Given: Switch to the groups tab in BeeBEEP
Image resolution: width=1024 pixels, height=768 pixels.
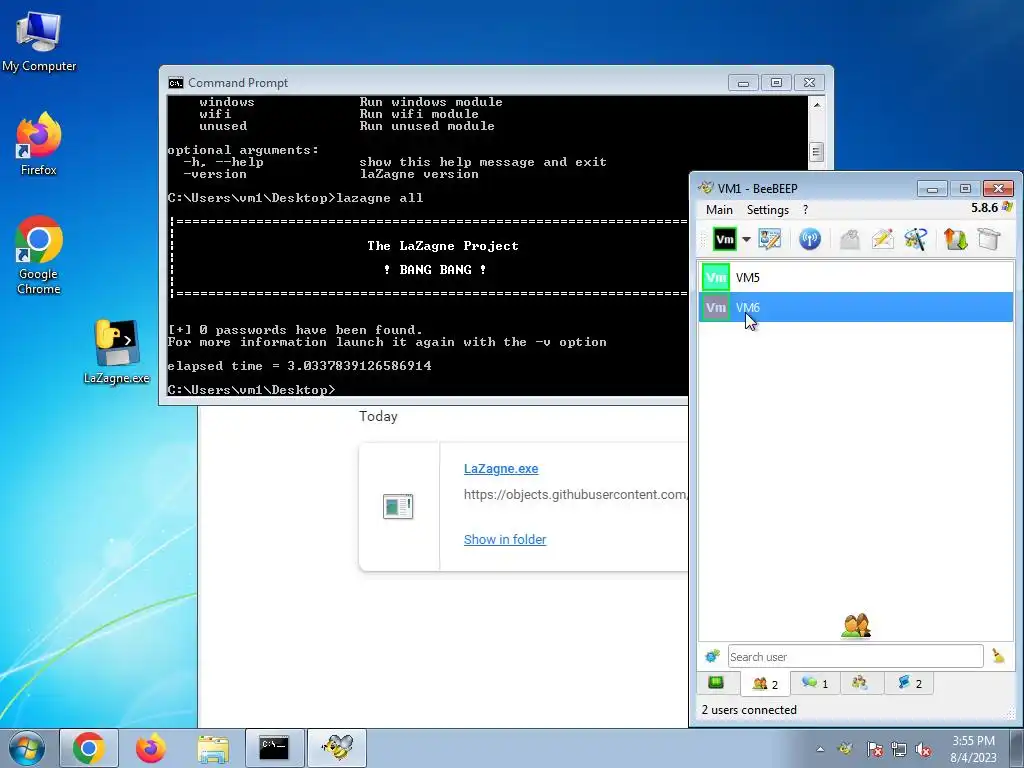Looking at the screenshot, I should click(x=860, y=682).
